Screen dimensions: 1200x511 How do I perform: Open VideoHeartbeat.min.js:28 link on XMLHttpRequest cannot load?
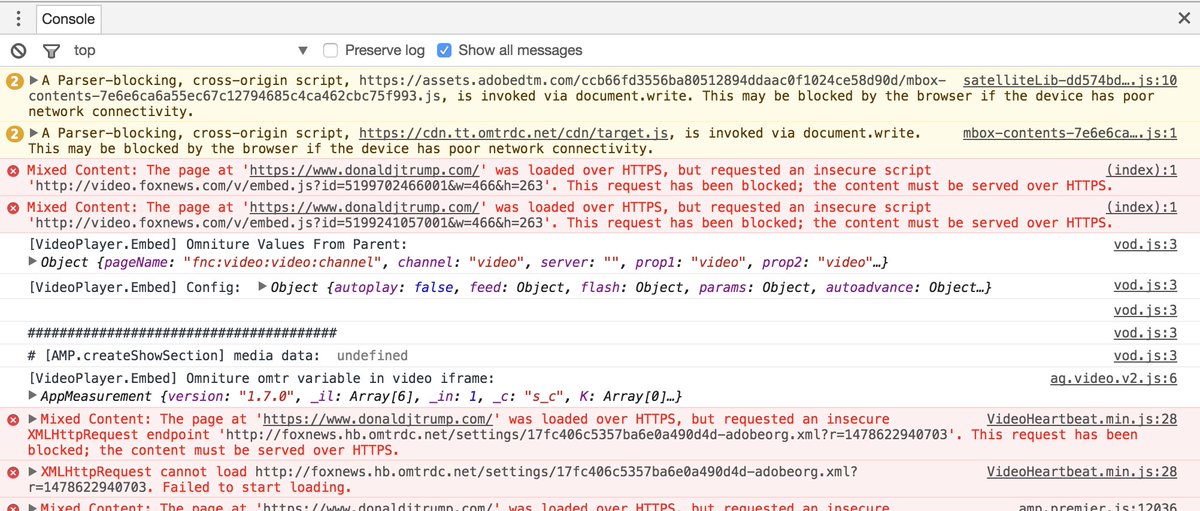coord(1082,471)
